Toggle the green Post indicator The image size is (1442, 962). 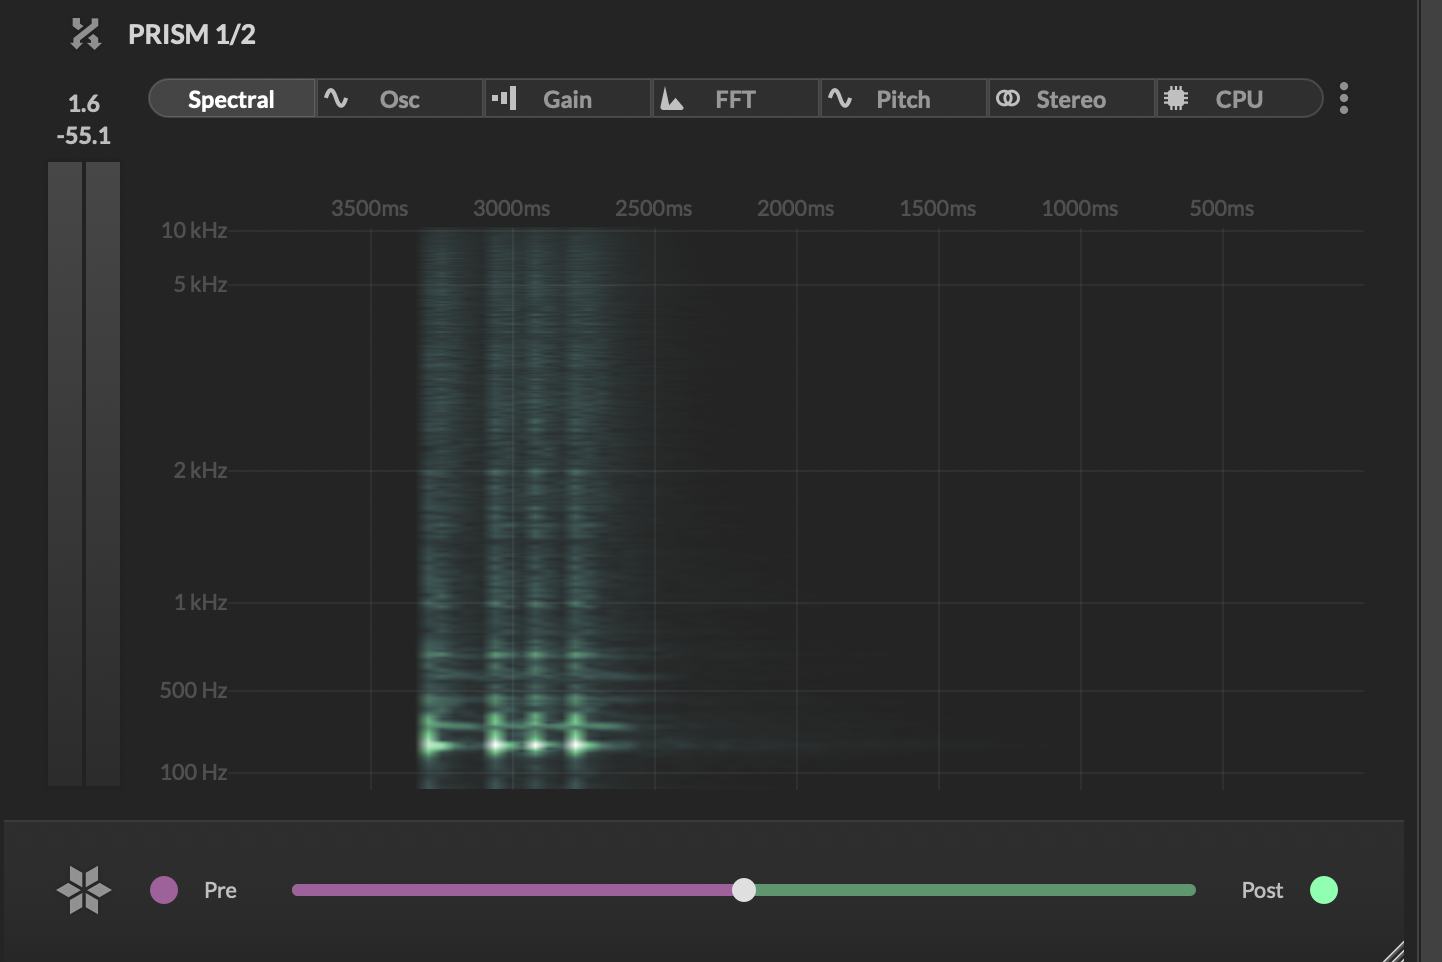coord(1324,890)
